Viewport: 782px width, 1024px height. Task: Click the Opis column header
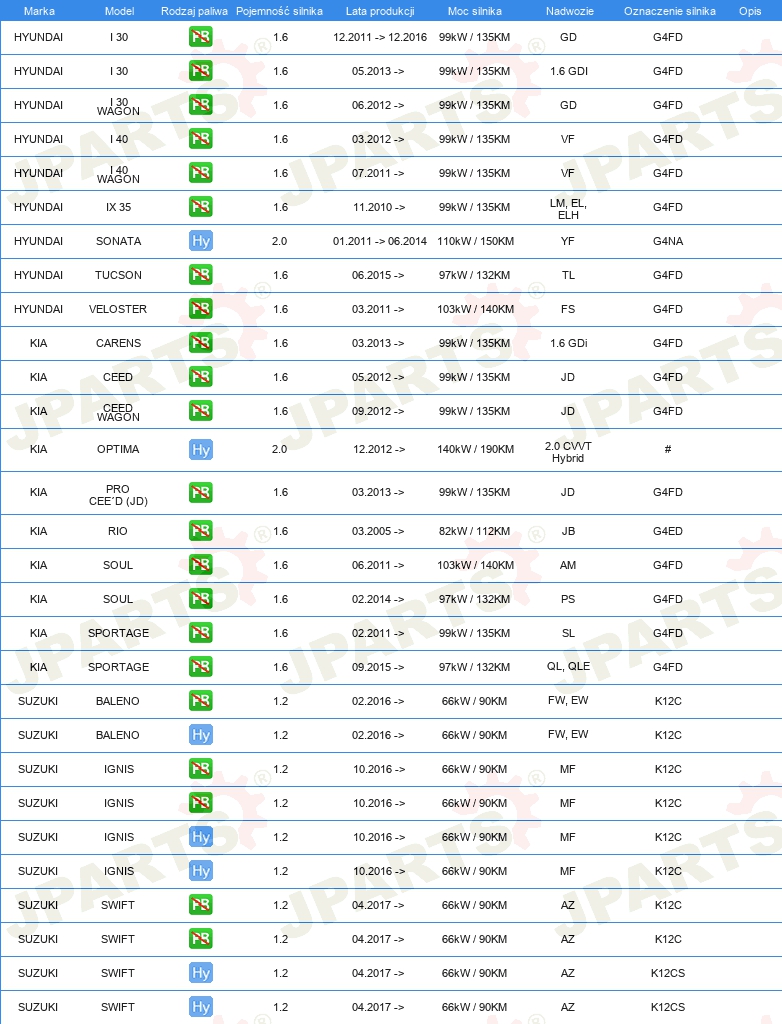tap(750, 11)
